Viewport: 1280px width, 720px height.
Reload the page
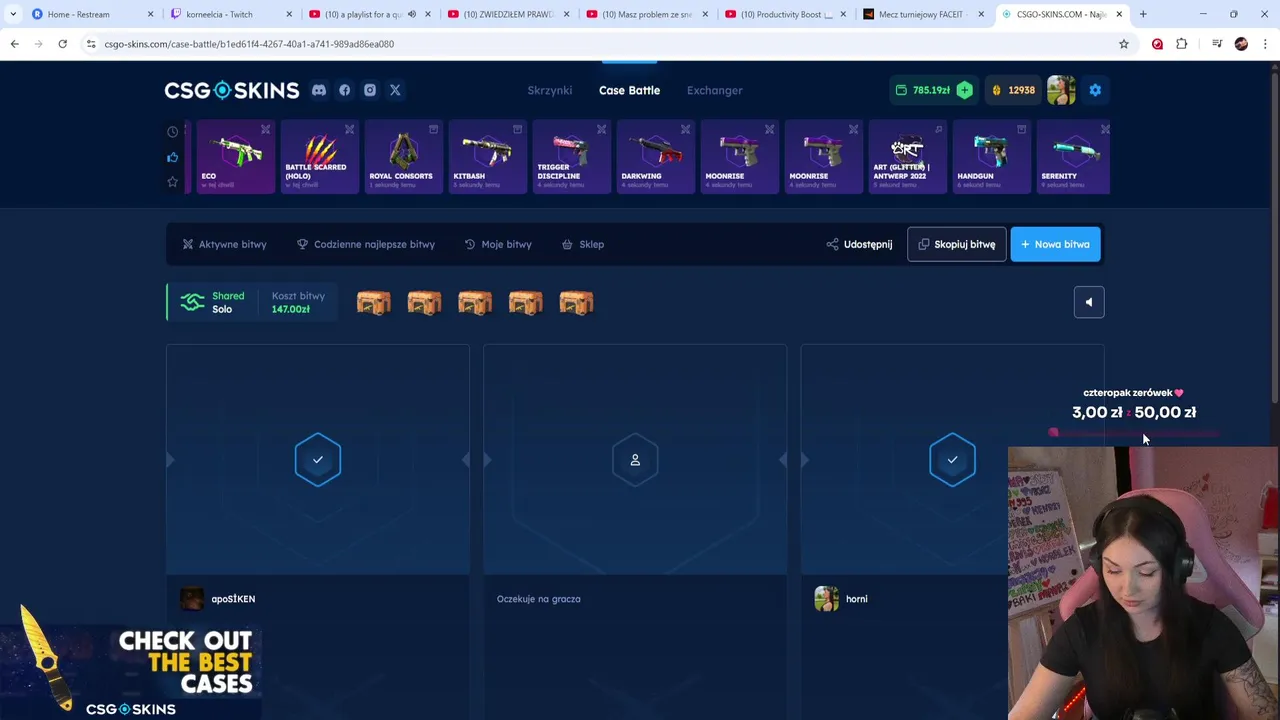point(62,44)
